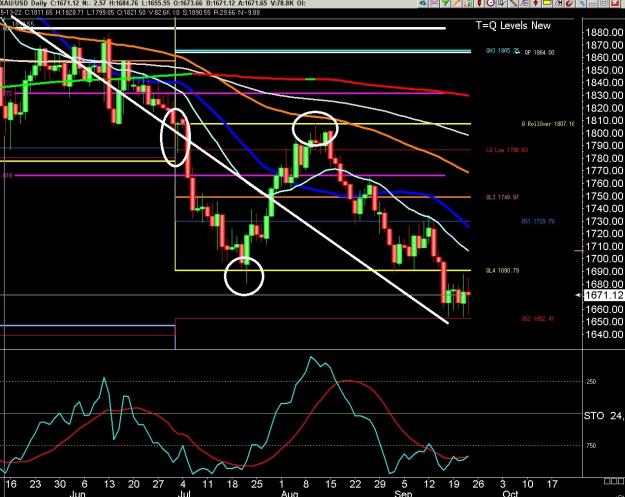Image resolution: width=625 pixels, height=497 pixels.
Task: Click the 1640.00 price axis label
Action: pos(604,334)
